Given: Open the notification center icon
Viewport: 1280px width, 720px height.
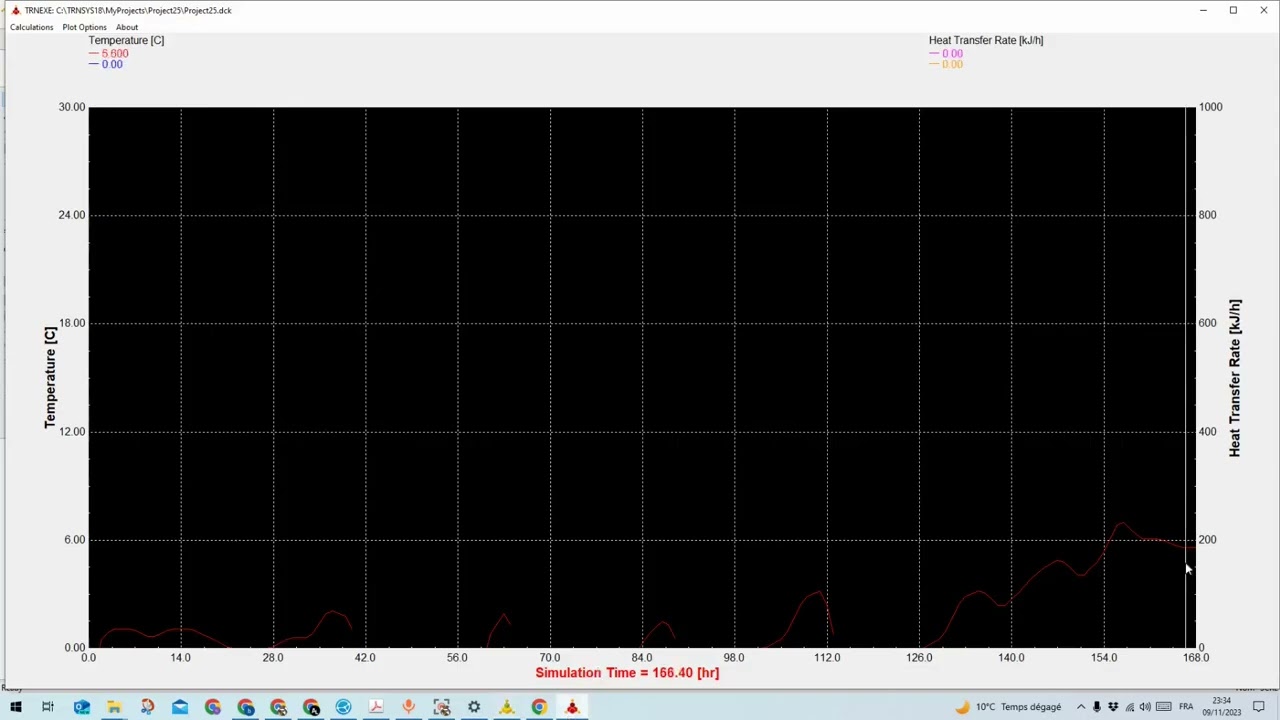Looking at the screenshot, I should [x=1261, y=707].
